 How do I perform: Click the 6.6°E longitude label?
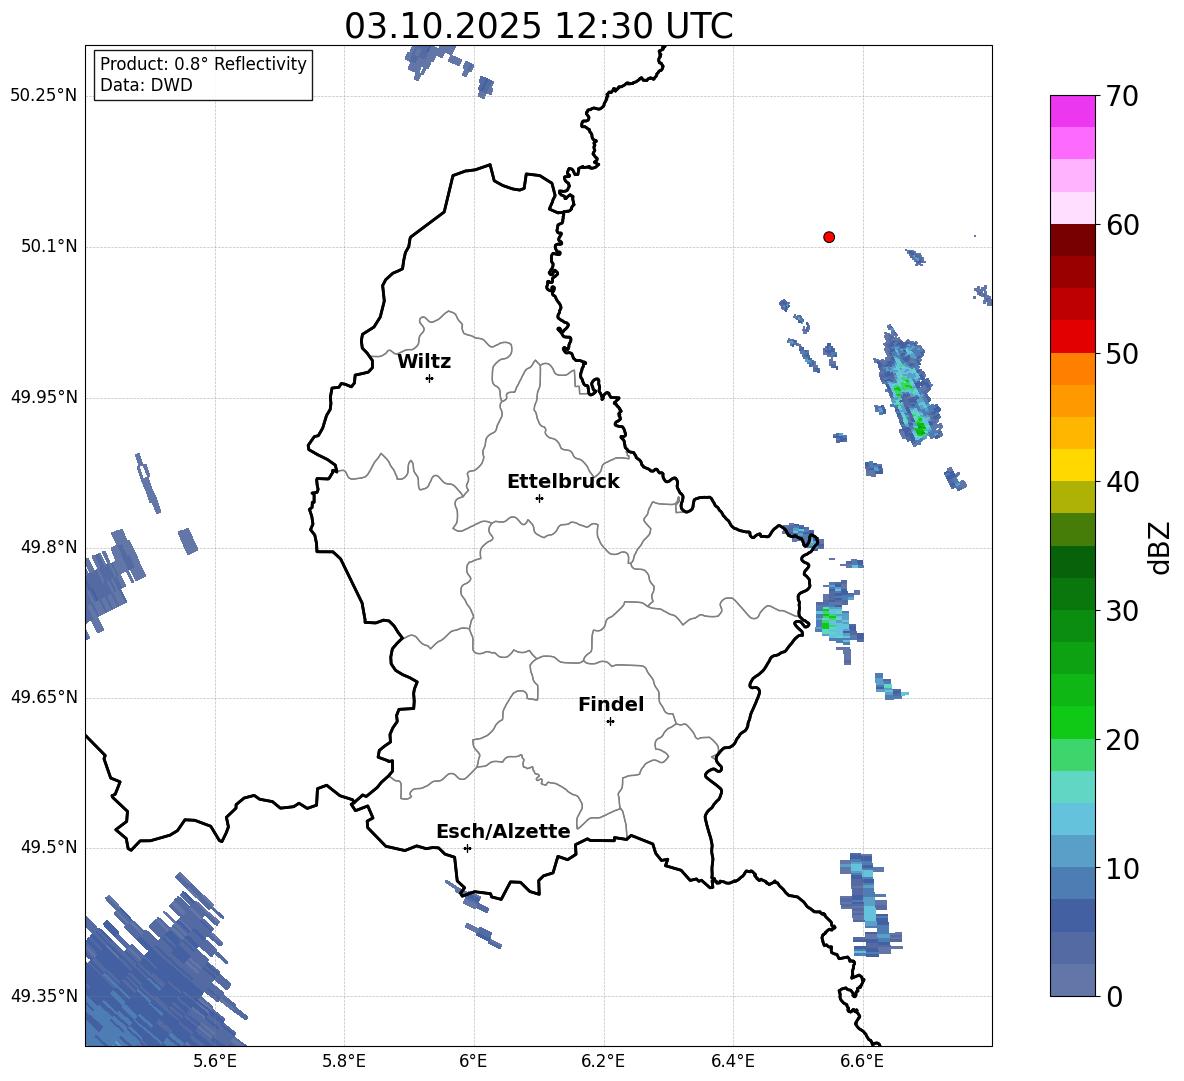point(862,1061)
